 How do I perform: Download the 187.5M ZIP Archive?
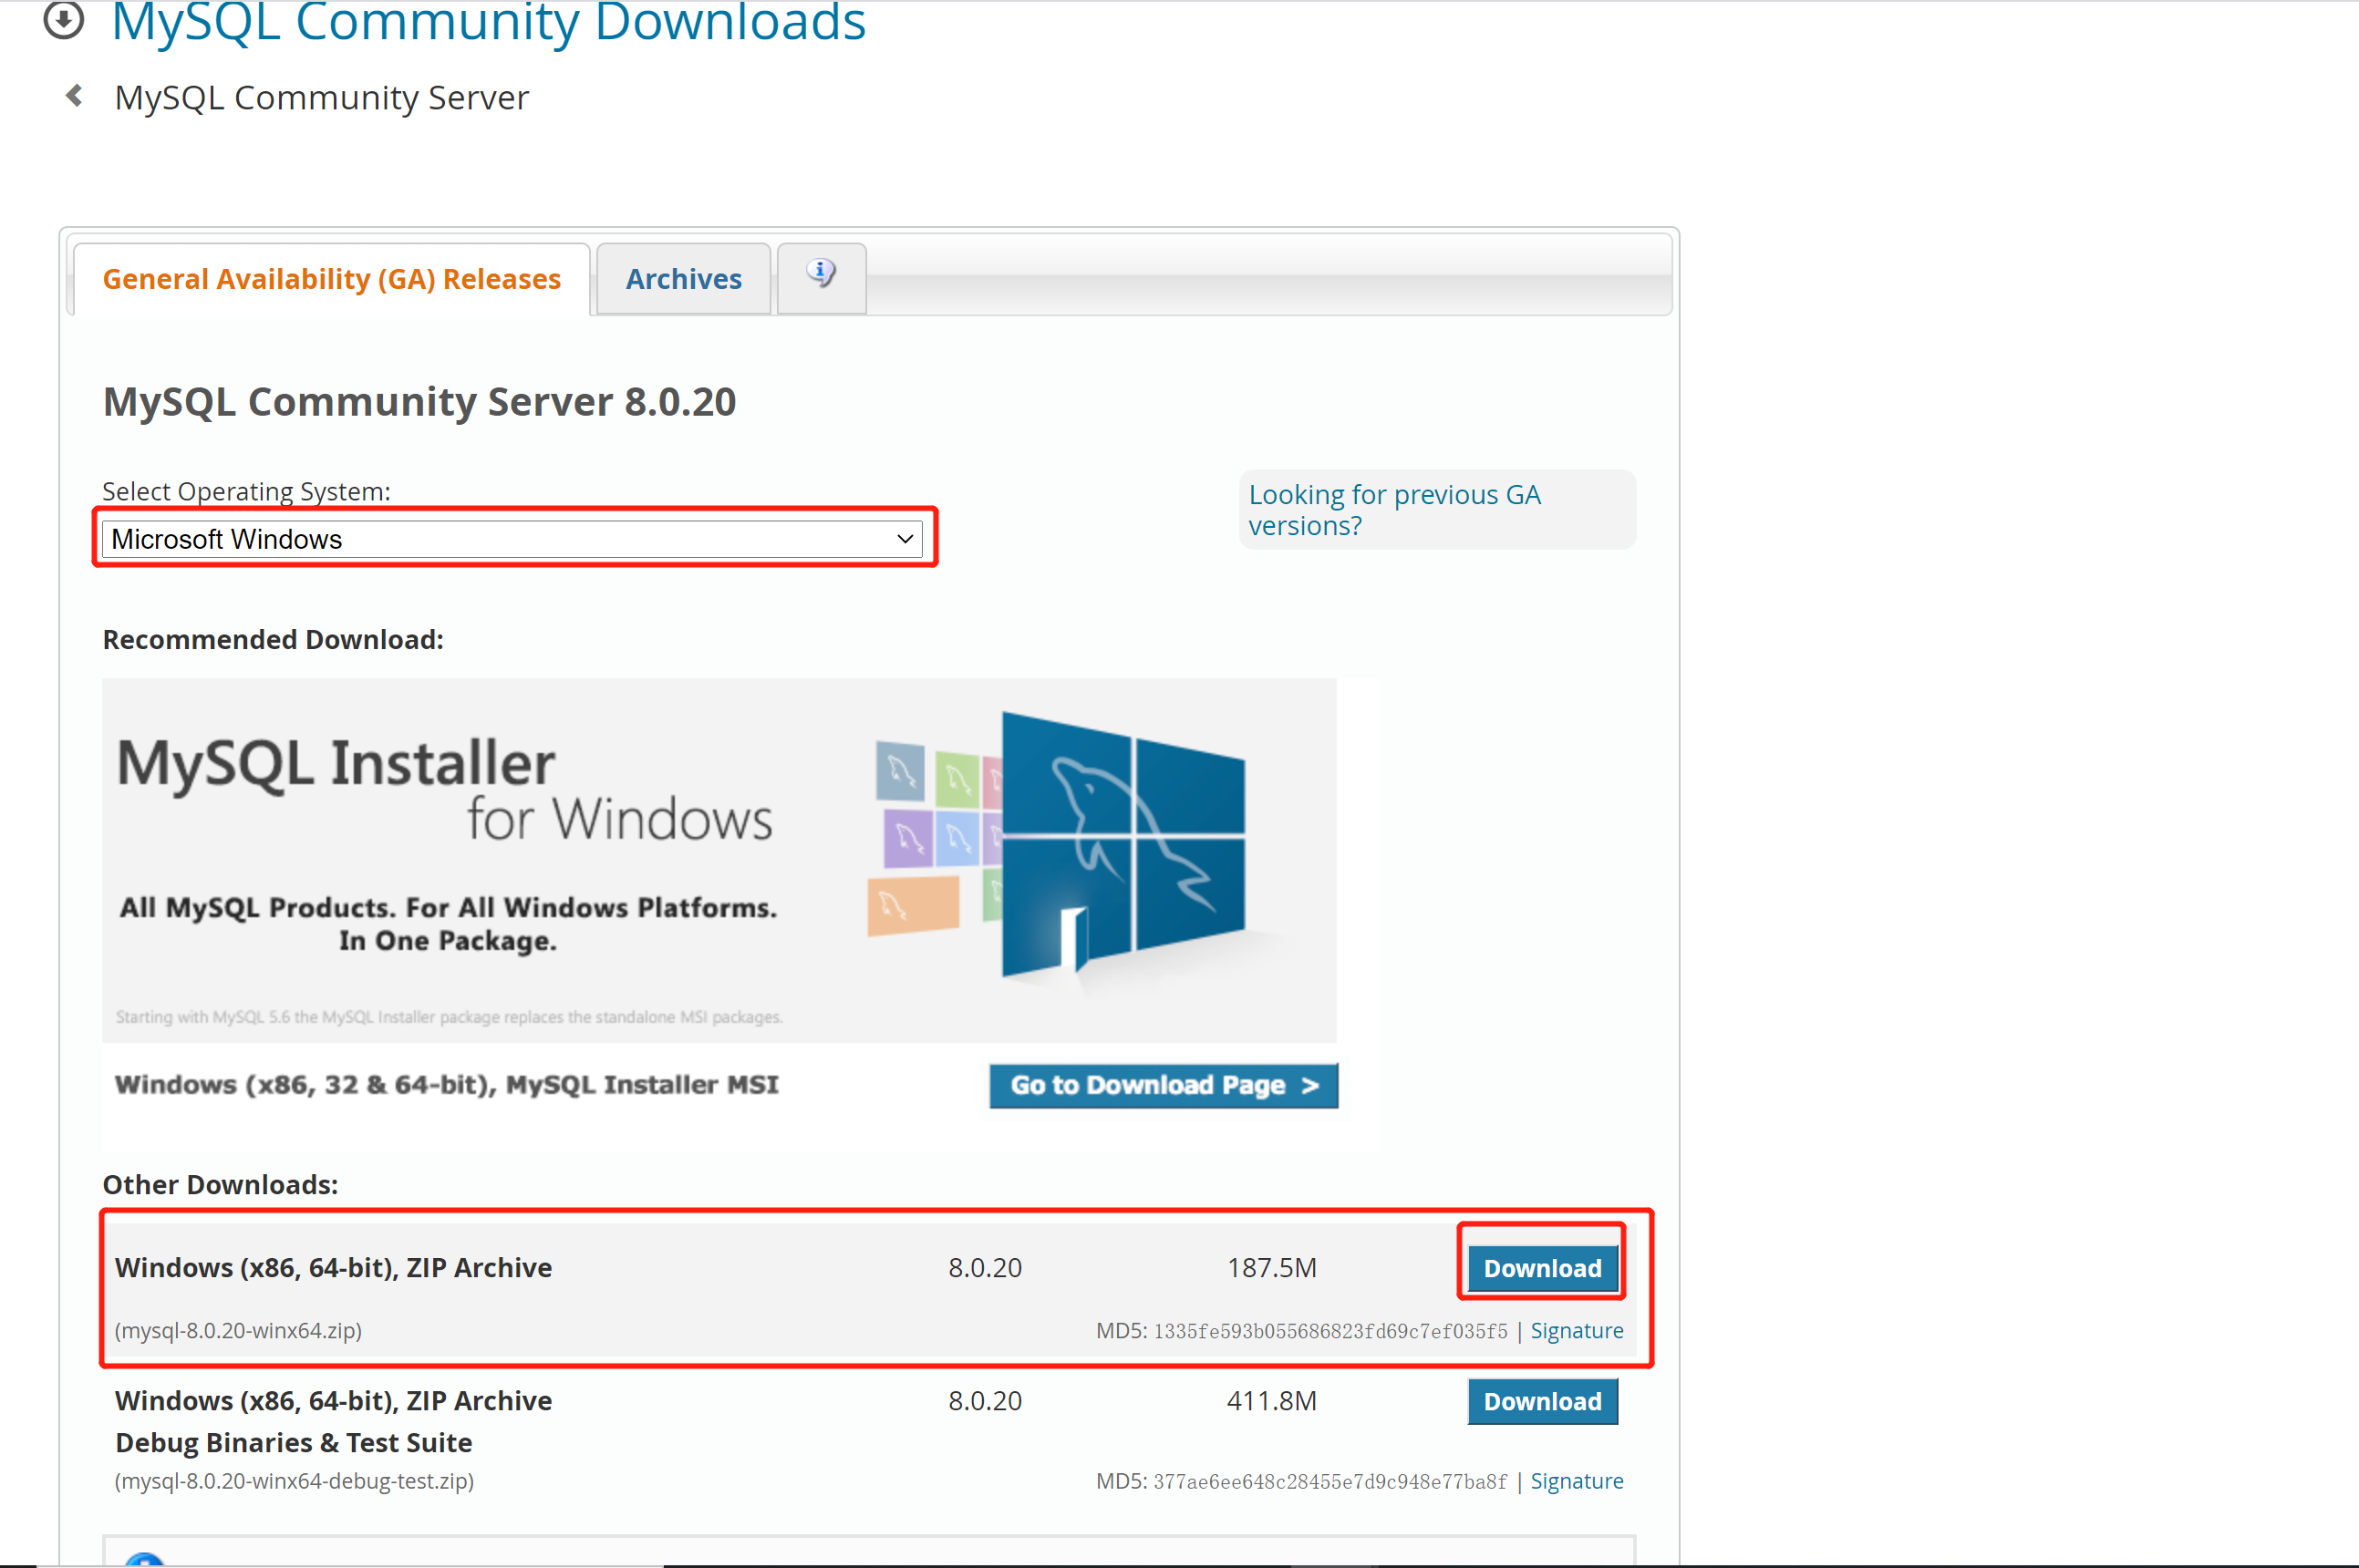(x=1541, y=1268)
